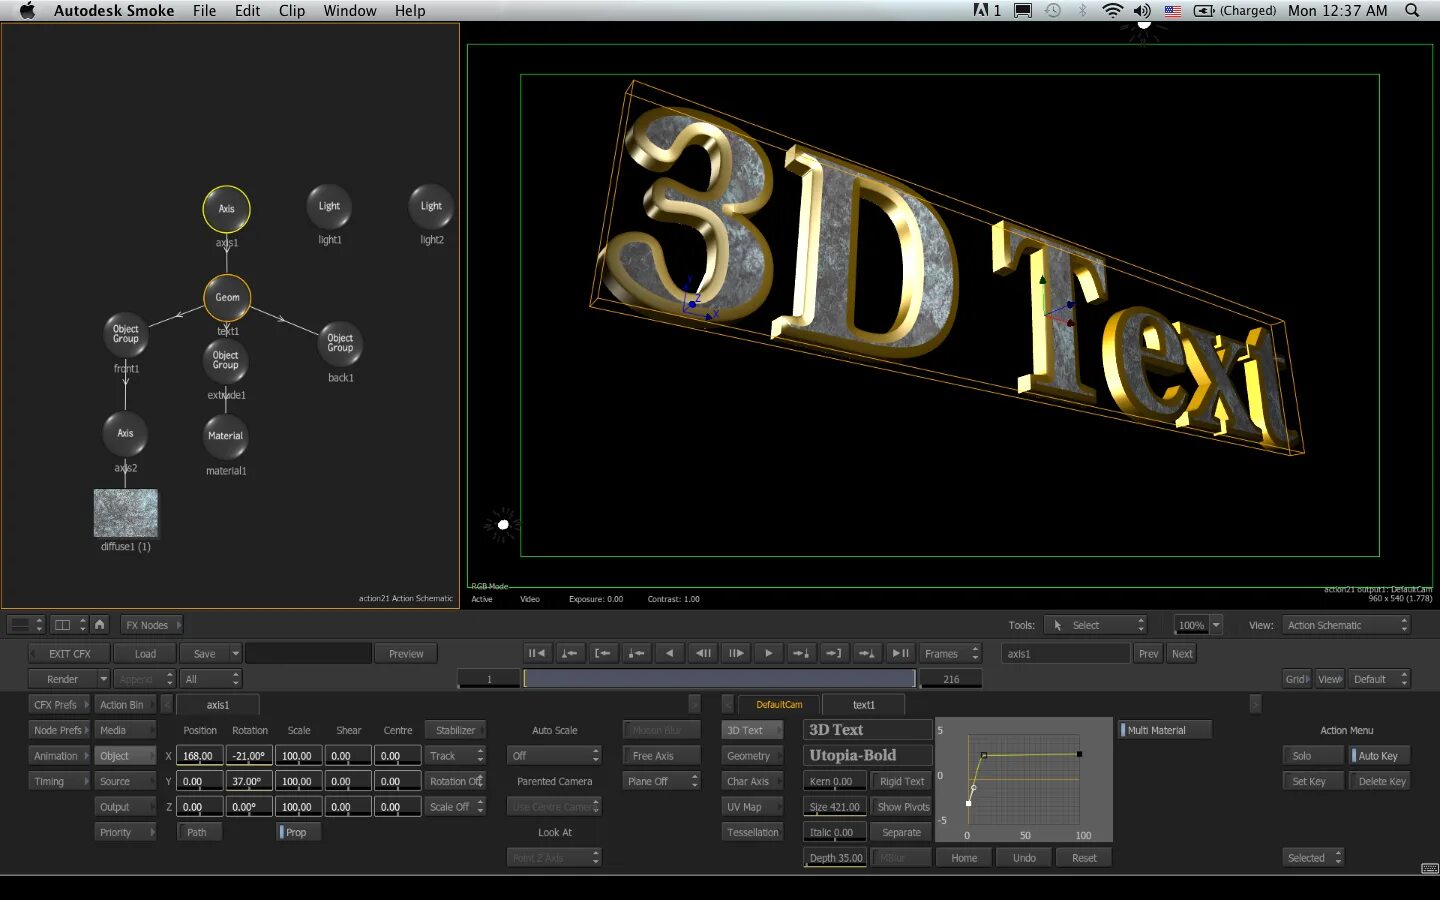Image resolution: width=1440 pixels, height=900 pixels.
Task: Toggle the Auto Key button
Action: [1379, 756]
